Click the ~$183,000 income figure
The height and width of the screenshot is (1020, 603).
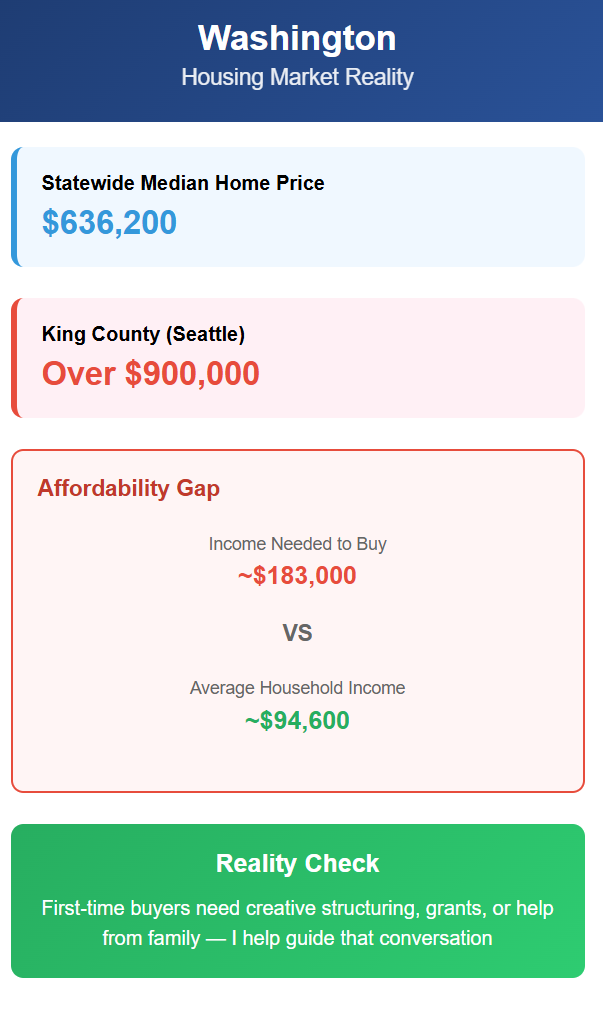(x=297, y=576)
